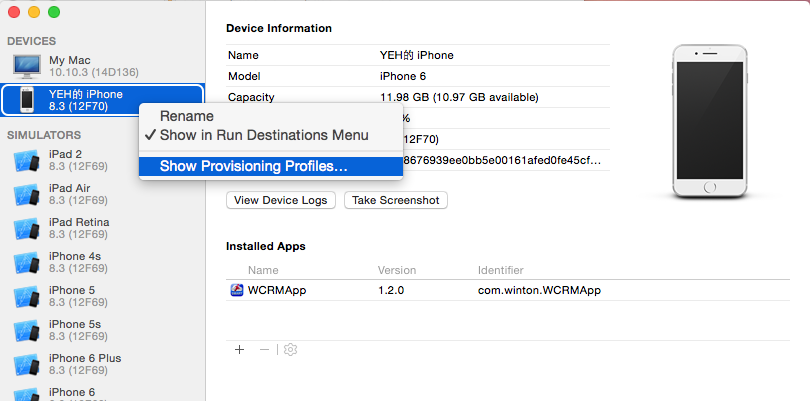
Task: Select iPhone 5 simulator icon
Action: (27, 297)
